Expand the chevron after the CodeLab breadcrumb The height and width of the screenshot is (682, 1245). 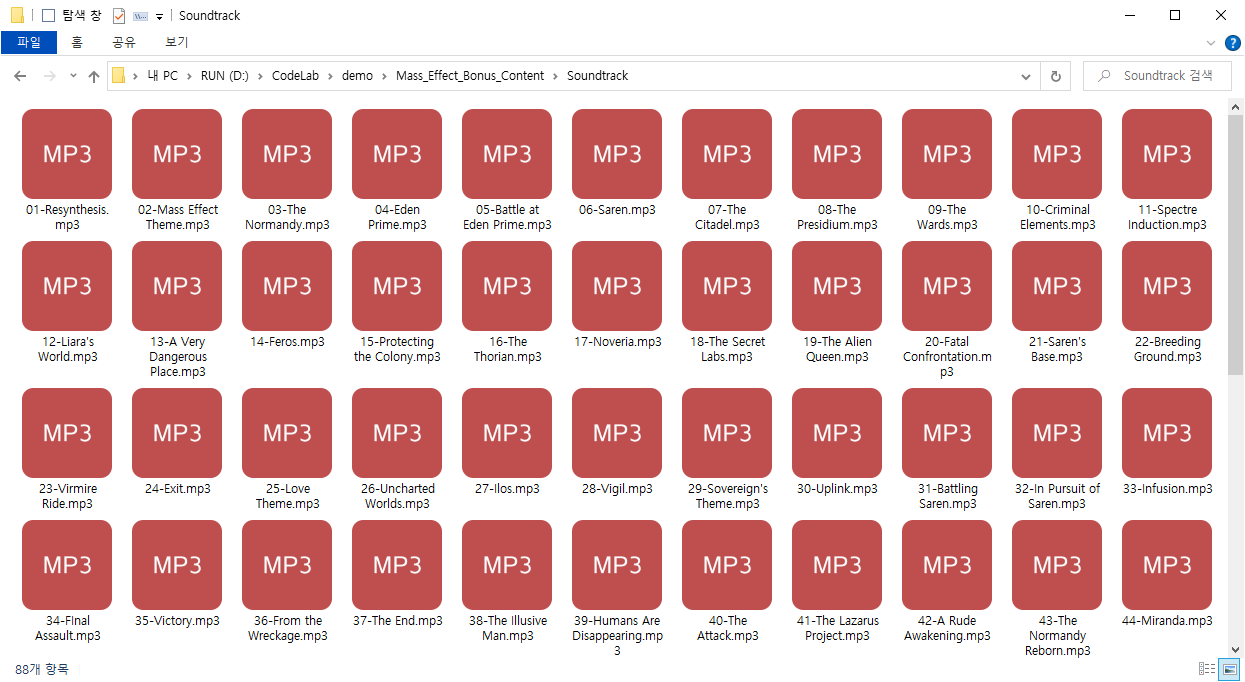pos(331,76)
